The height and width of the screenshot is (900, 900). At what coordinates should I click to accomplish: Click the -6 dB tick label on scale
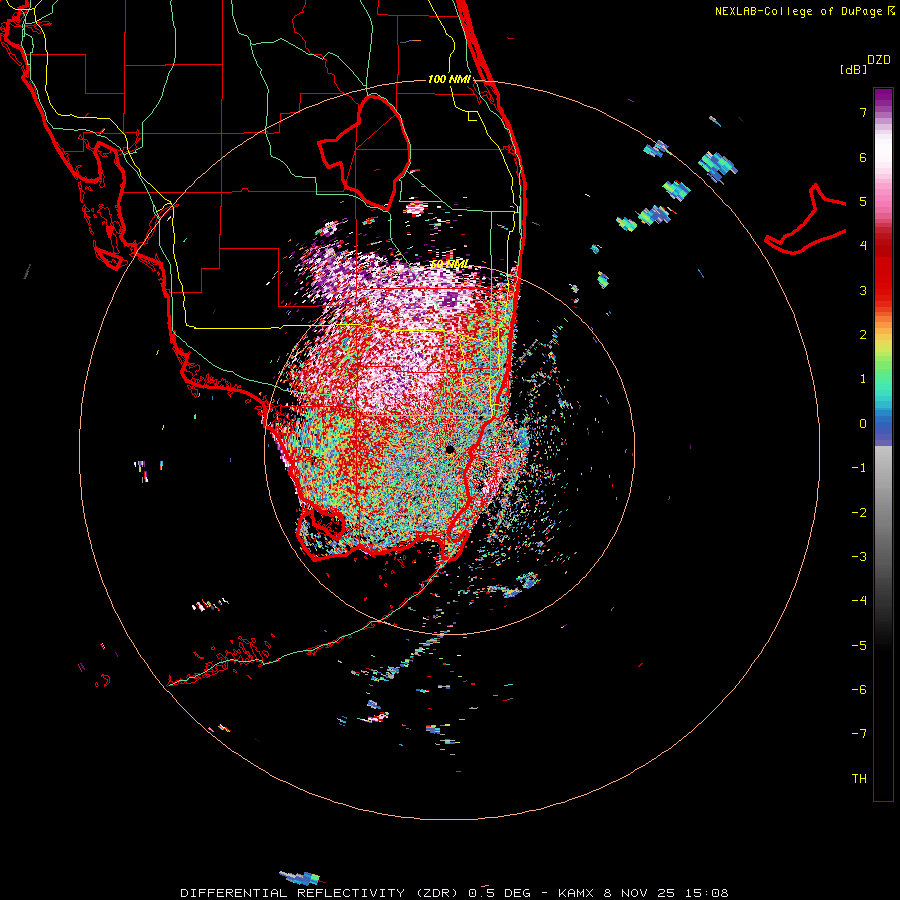coord(859,690)
